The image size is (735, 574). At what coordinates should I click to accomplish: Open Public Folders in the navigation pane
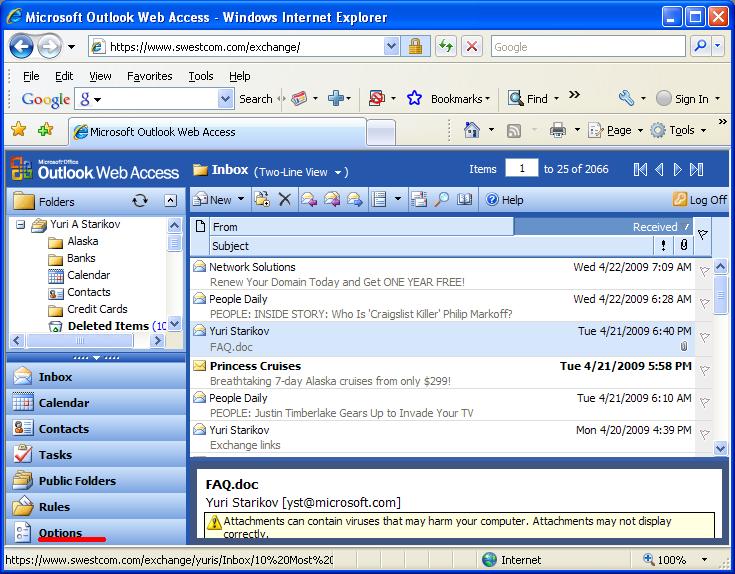[x=96, y=480]
